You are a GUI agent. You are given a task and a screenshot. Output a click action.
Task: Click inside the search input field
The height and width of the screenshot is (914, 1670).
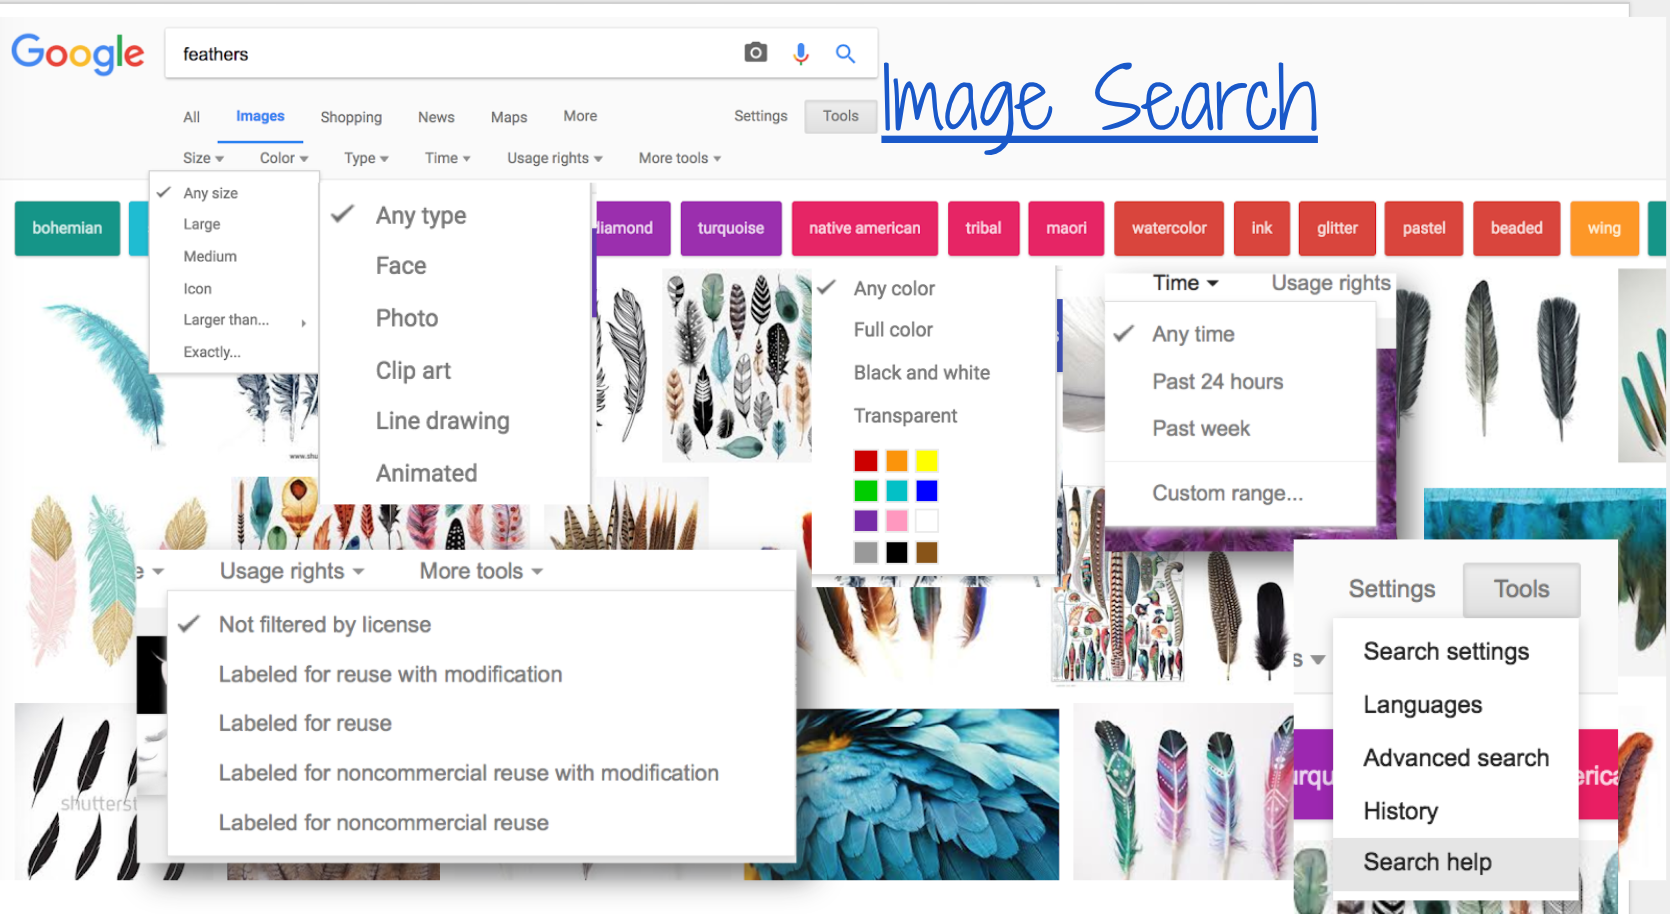pyautogui.click(x=400, y=53)
